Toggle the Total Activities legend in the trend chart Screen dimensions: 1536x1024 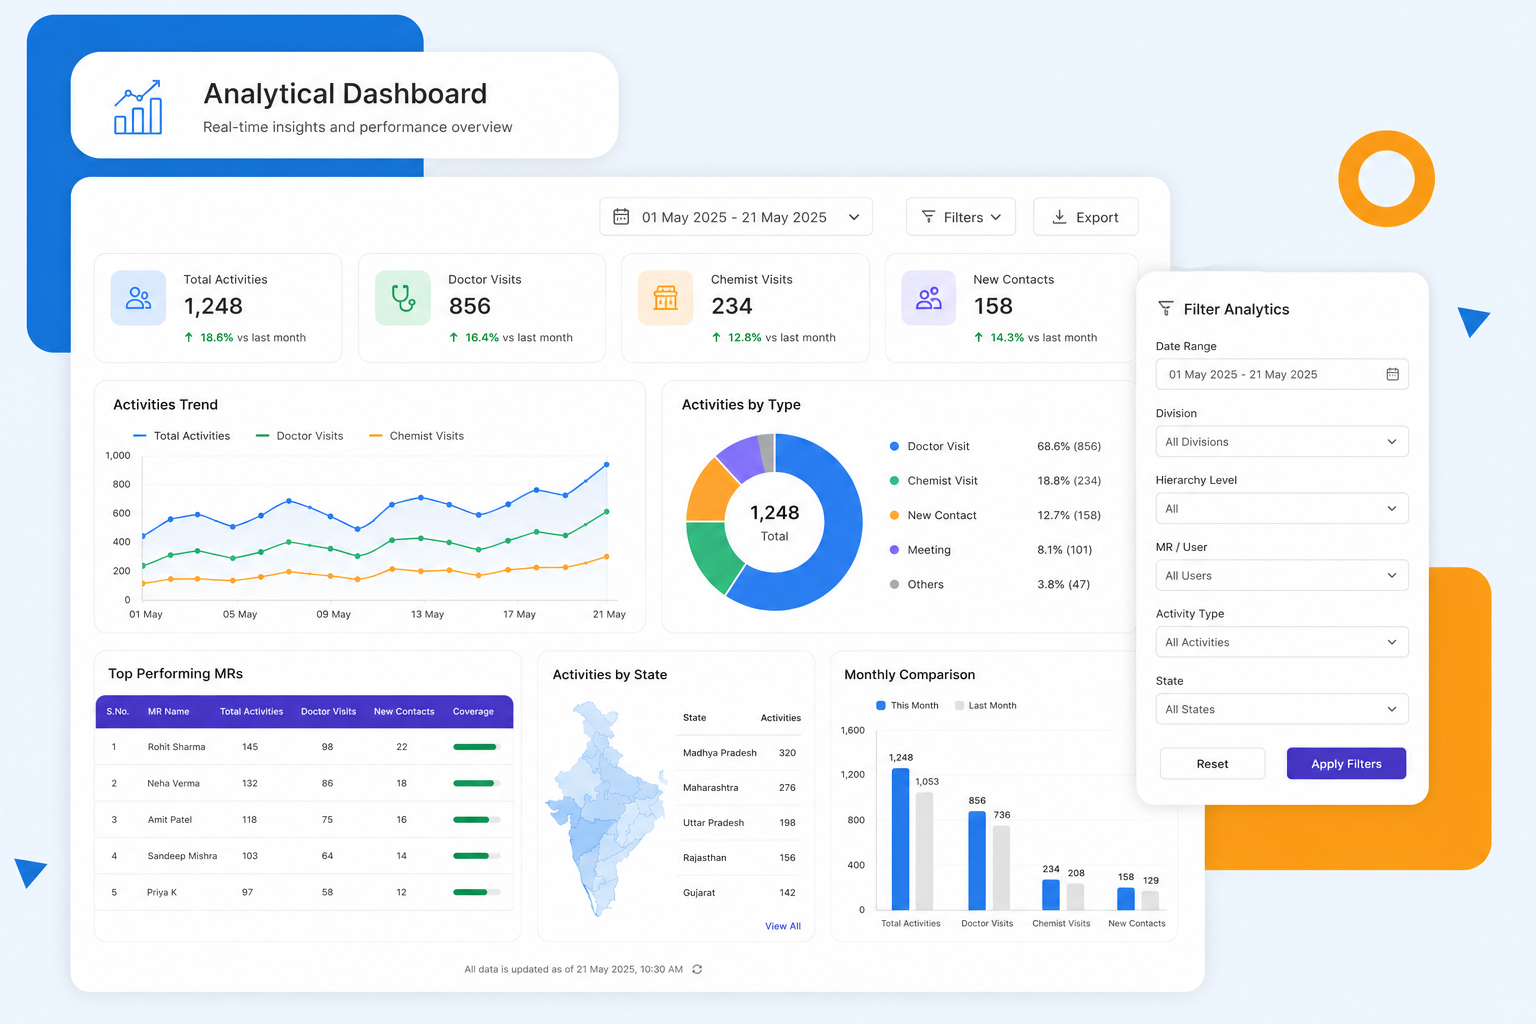[x=182, y=436]
